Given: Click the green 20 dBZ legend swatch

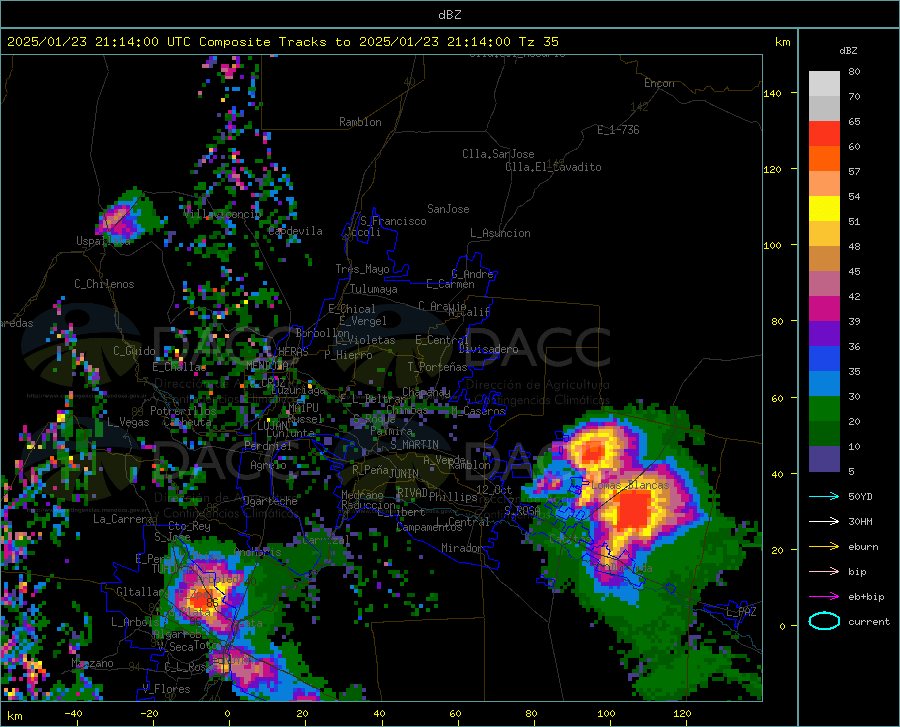Looking at the screenshot, I should pyautogui.click(x=824, y=409).
